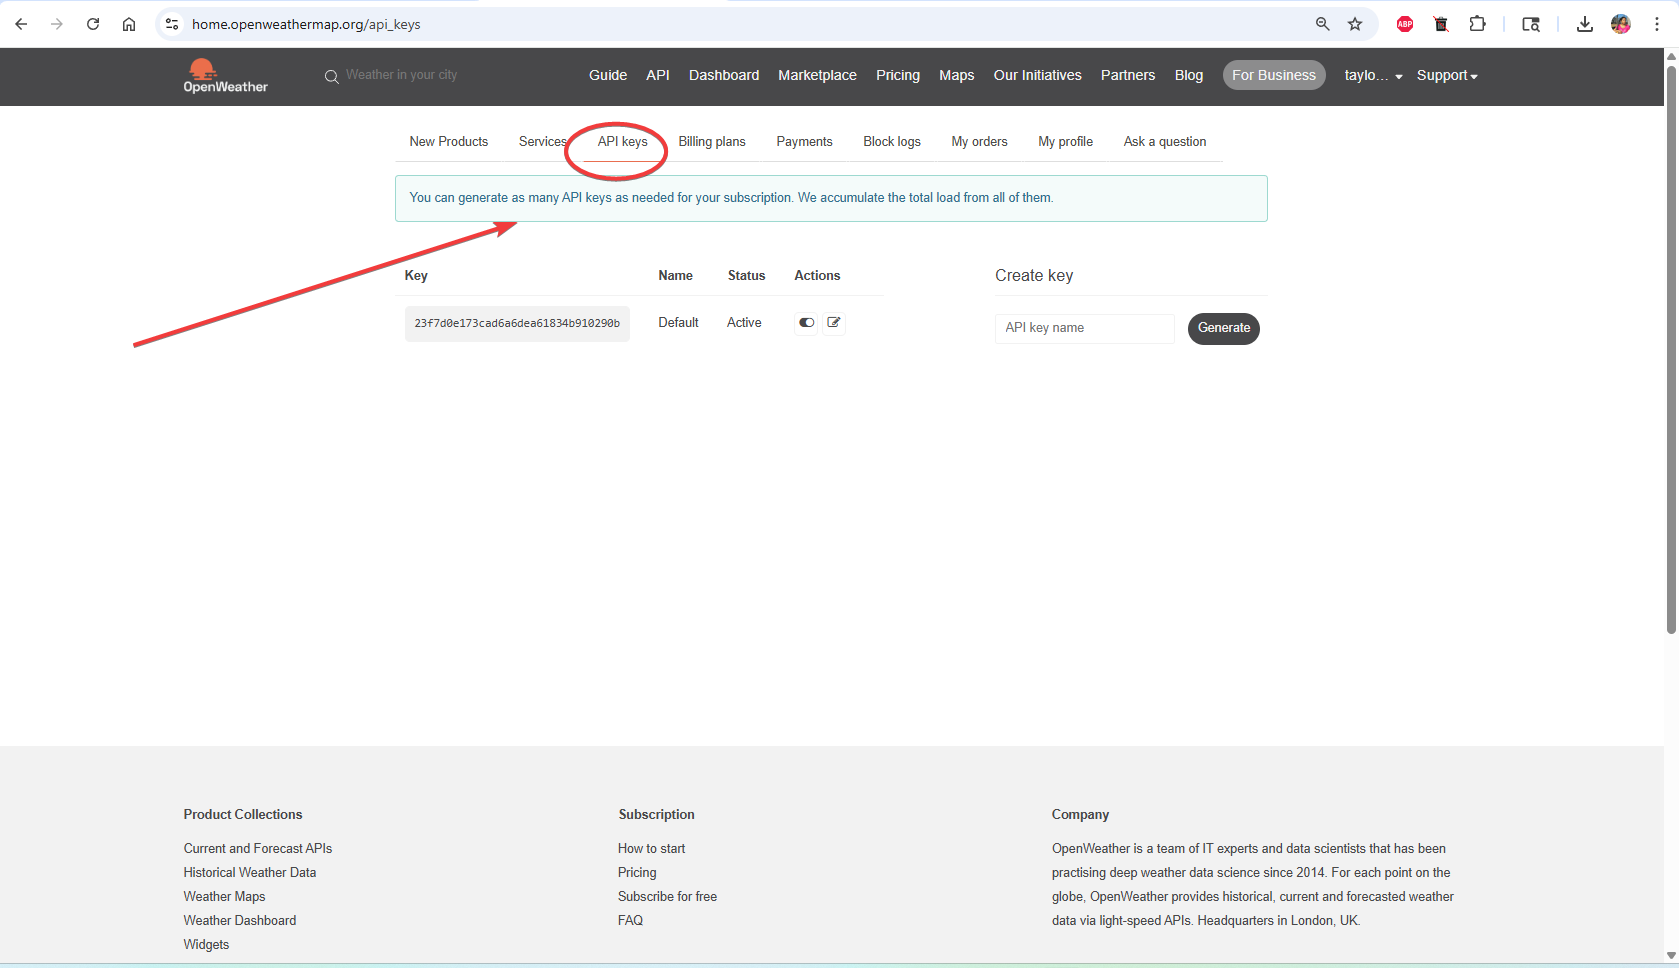Click the scrollbar down arrow
This screenshot has height=968, width=1679.
click(1671, 955)
